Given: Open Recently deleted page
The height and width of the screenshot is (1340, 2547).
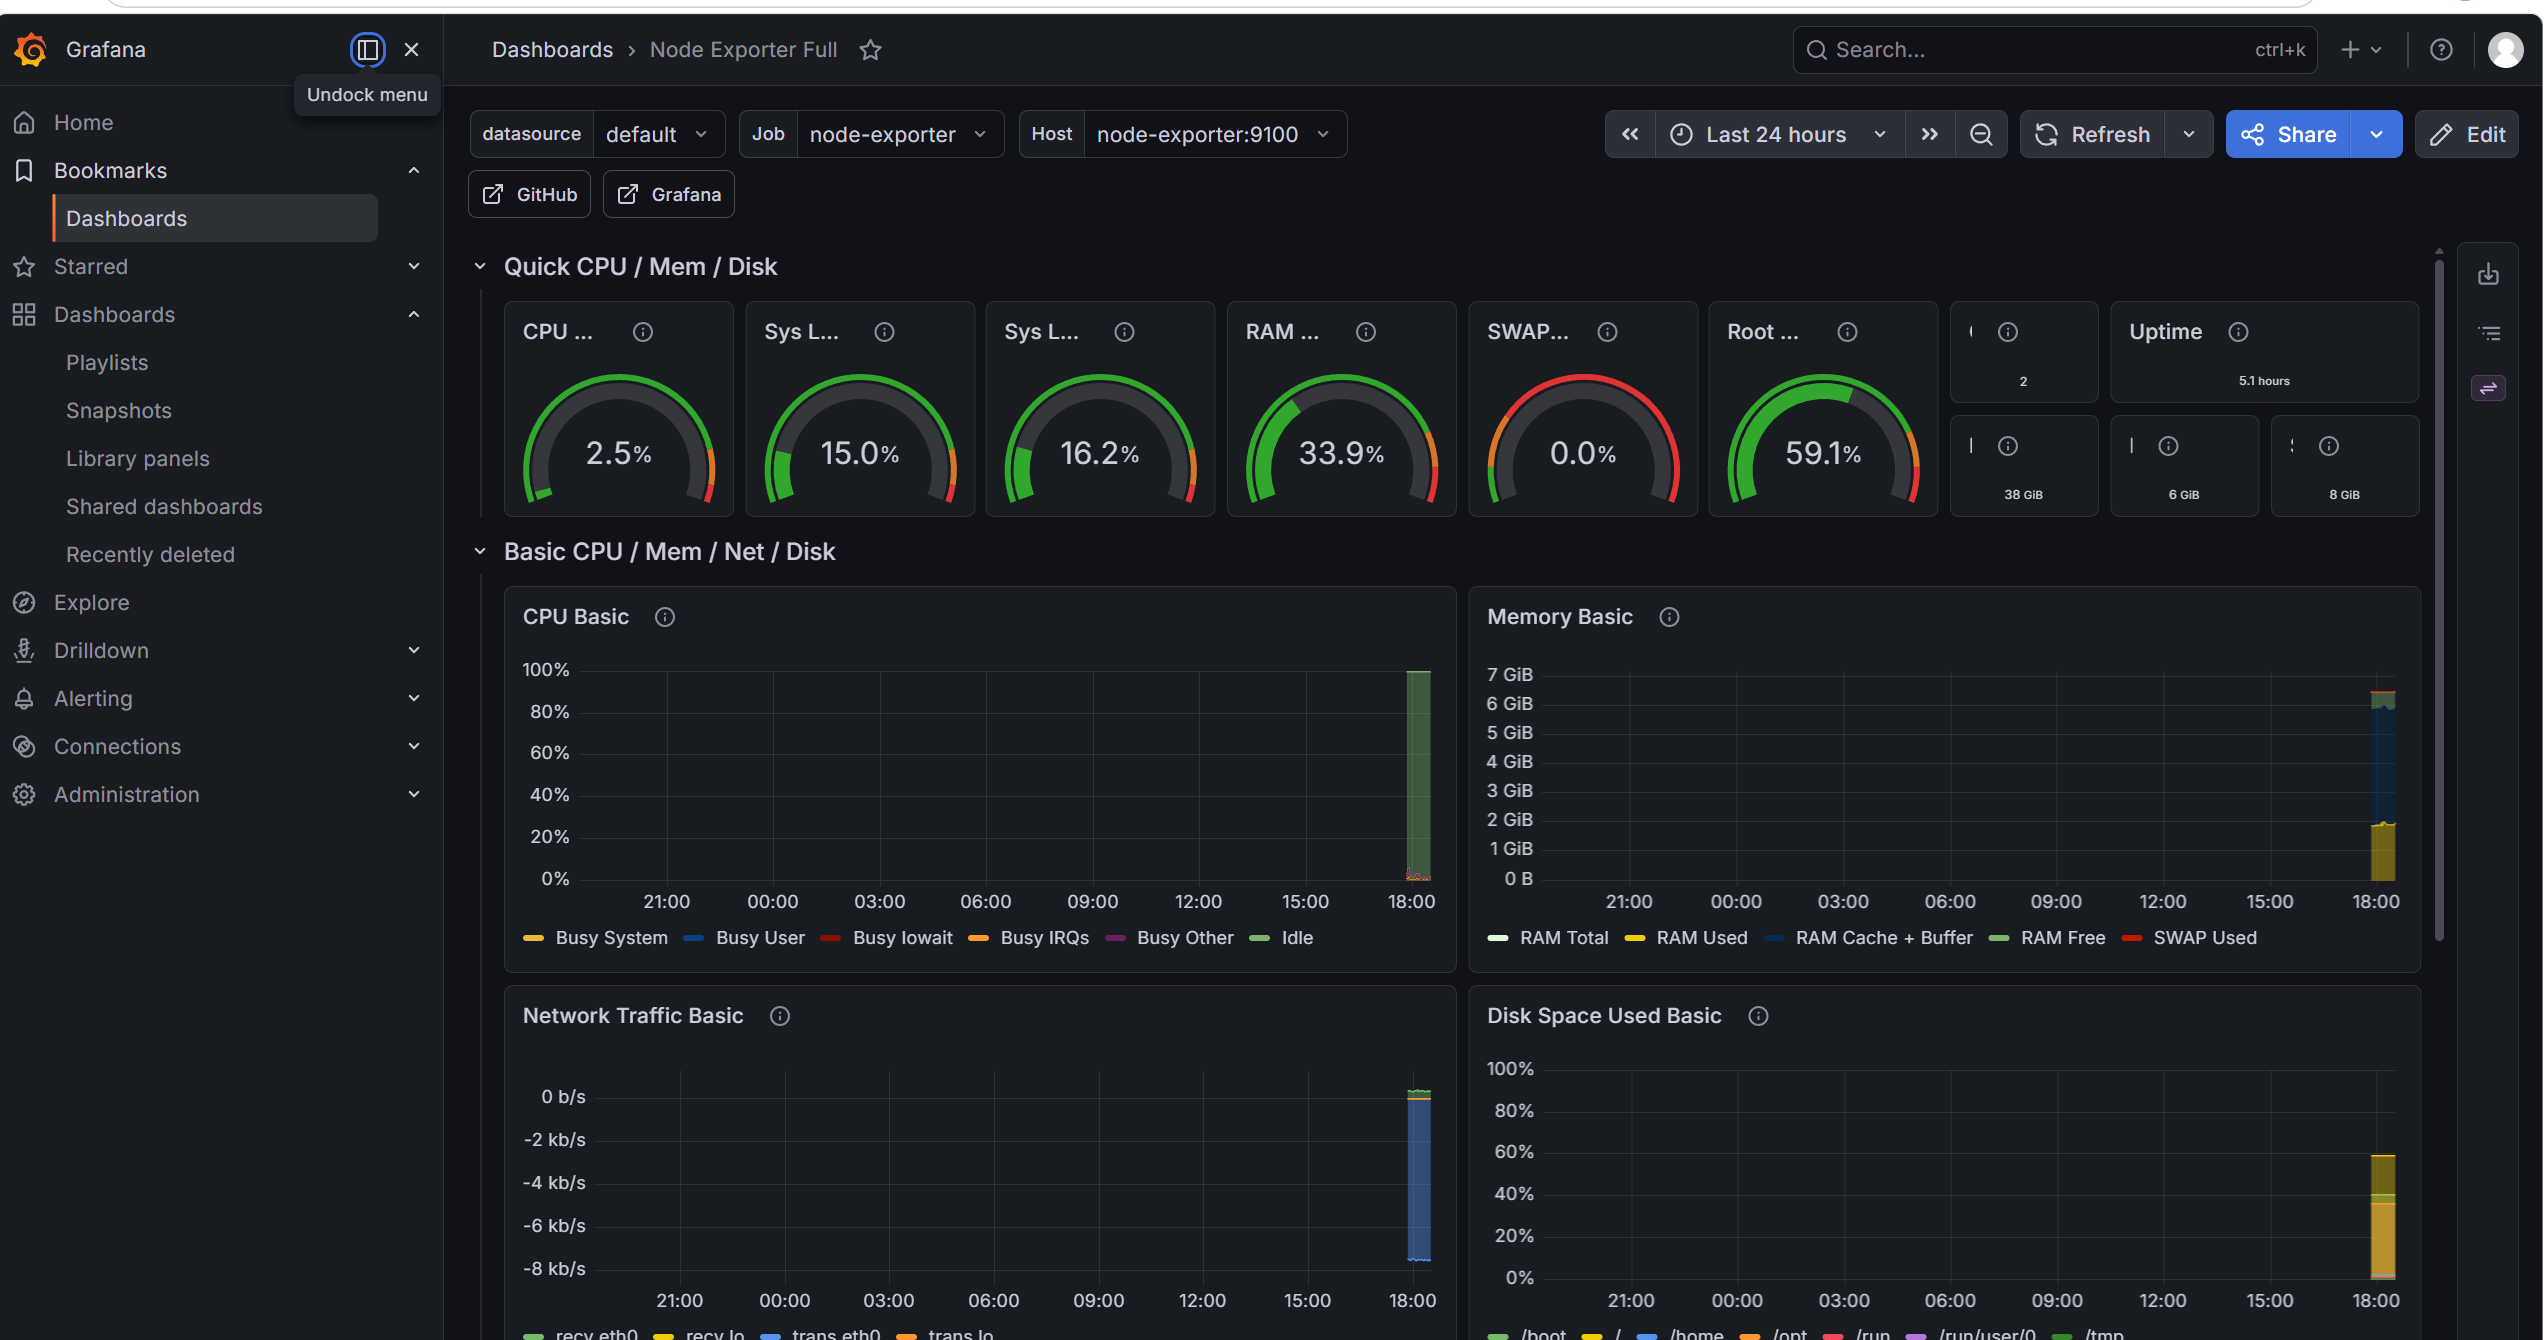Looking at the screenshot, I should (150, 554).
